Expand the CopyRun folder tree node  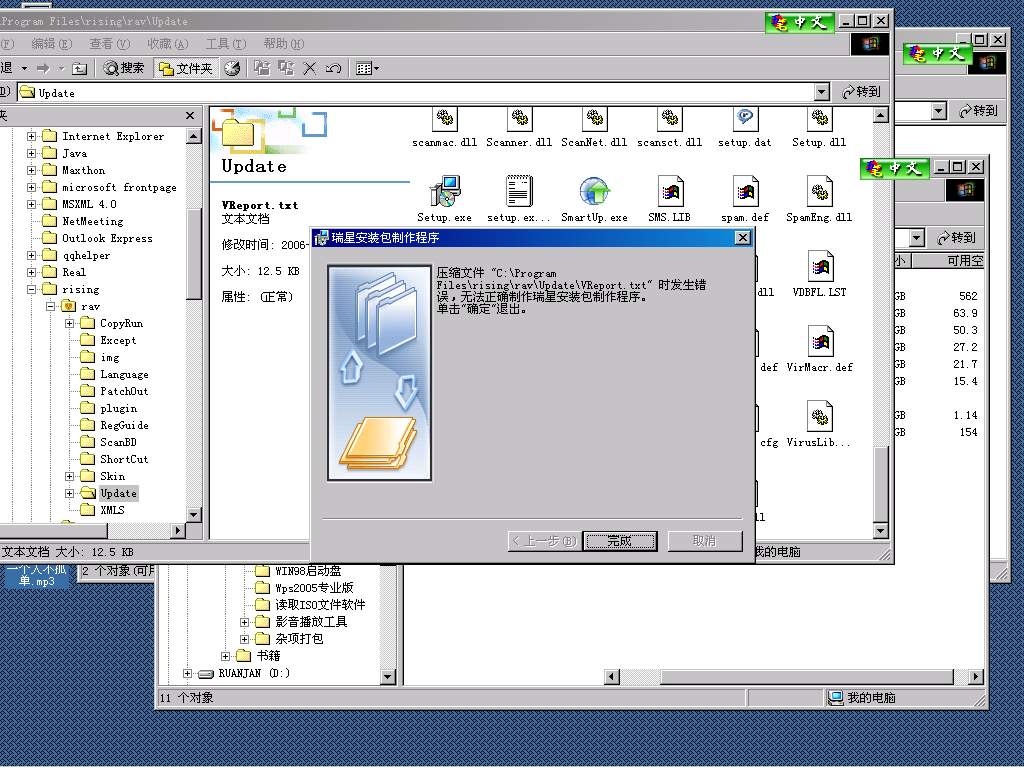[70, 324]
